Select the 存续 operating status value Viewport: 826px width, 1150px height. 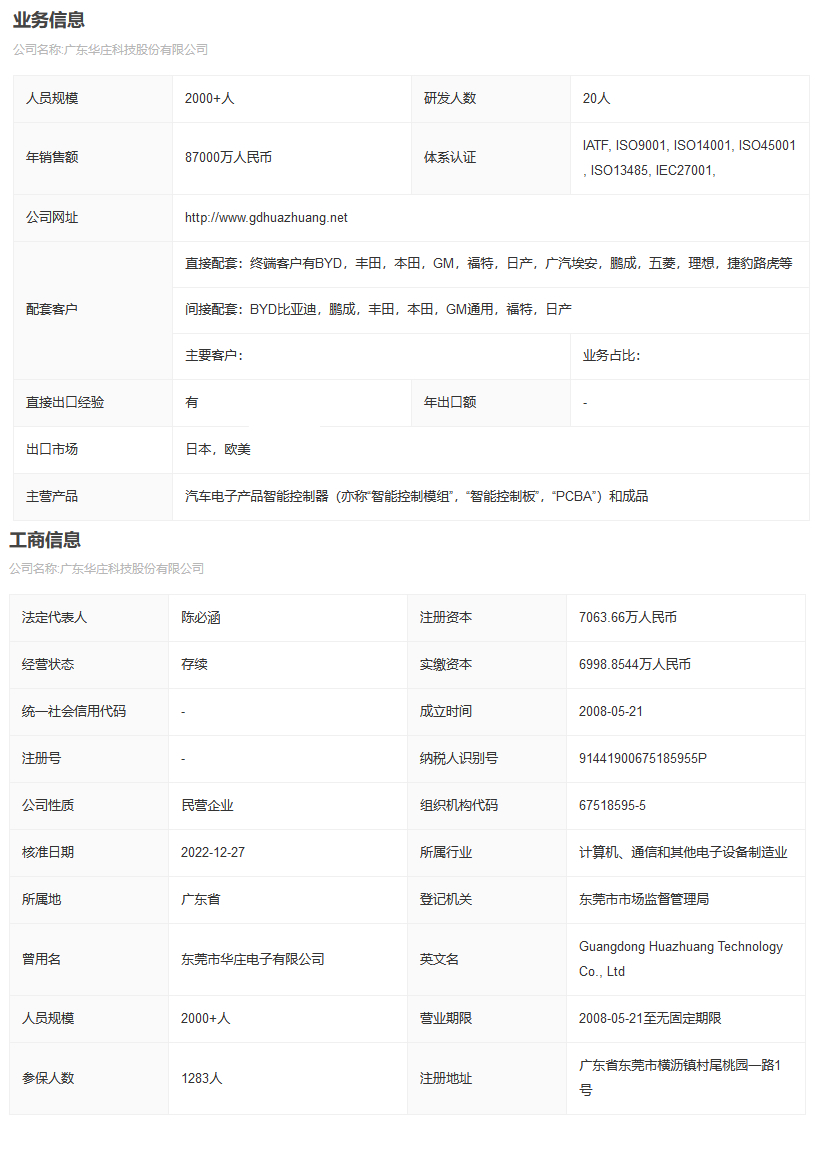point(194,664)
